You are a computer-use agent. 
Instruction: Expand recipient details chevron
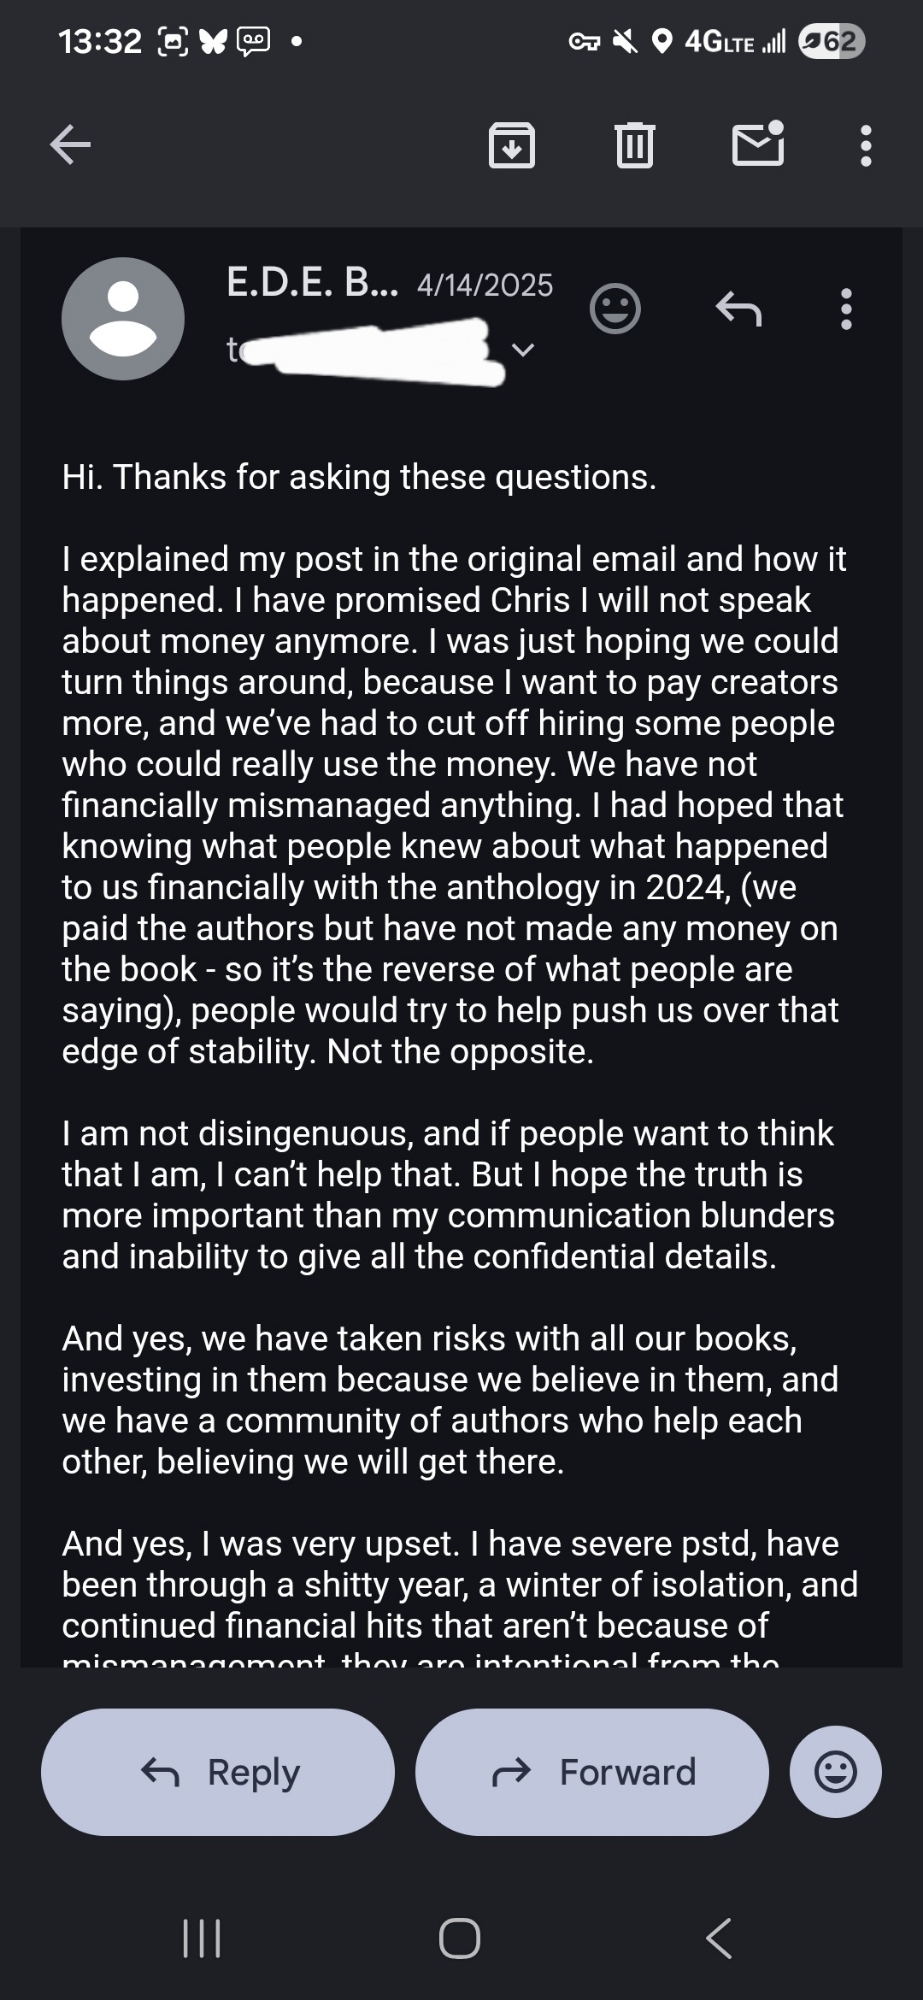(x=523, y=350)
